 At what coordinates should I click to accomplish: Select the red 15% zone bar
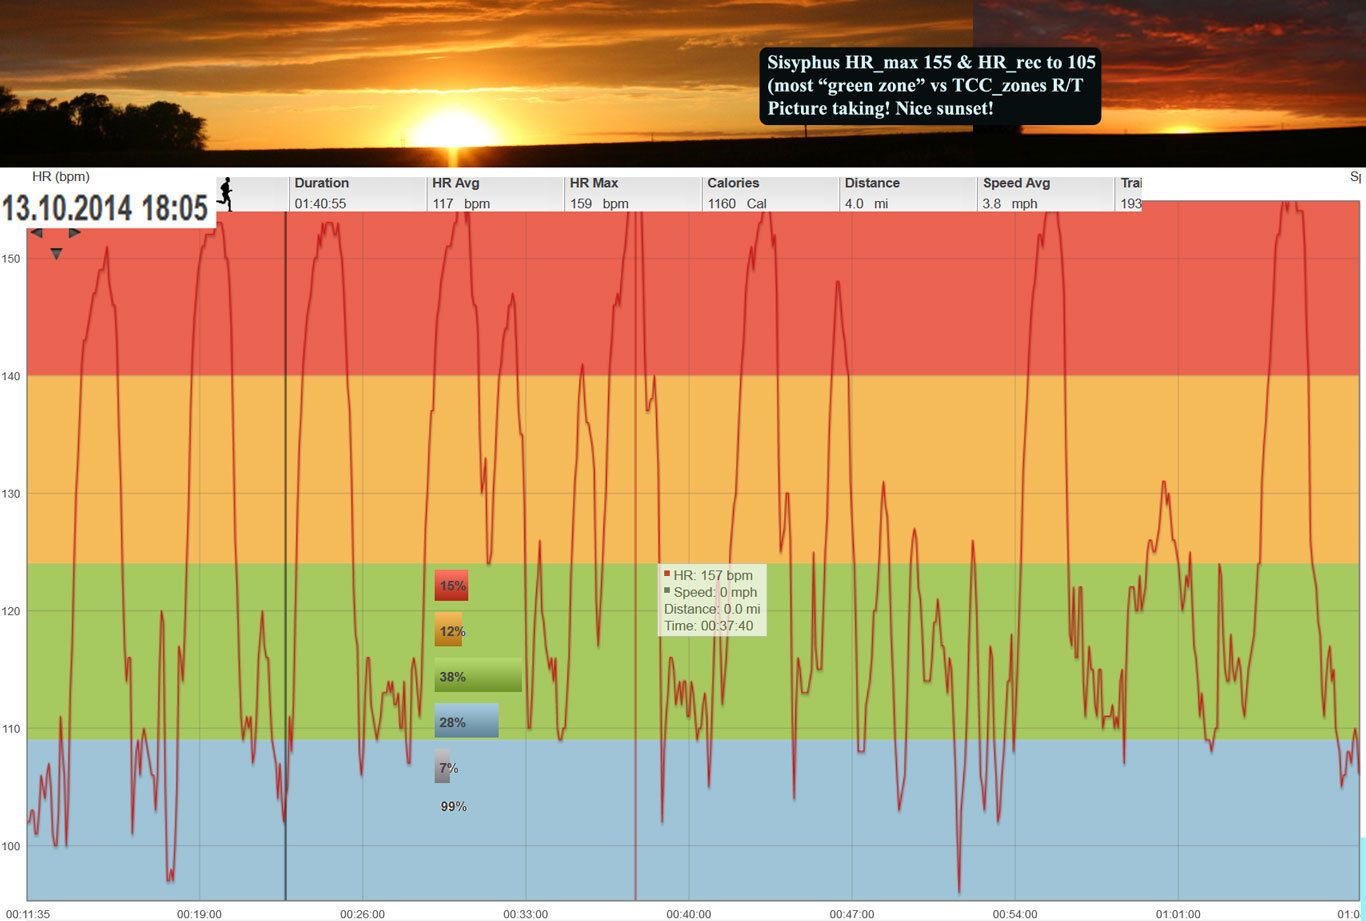coord(451,586)
